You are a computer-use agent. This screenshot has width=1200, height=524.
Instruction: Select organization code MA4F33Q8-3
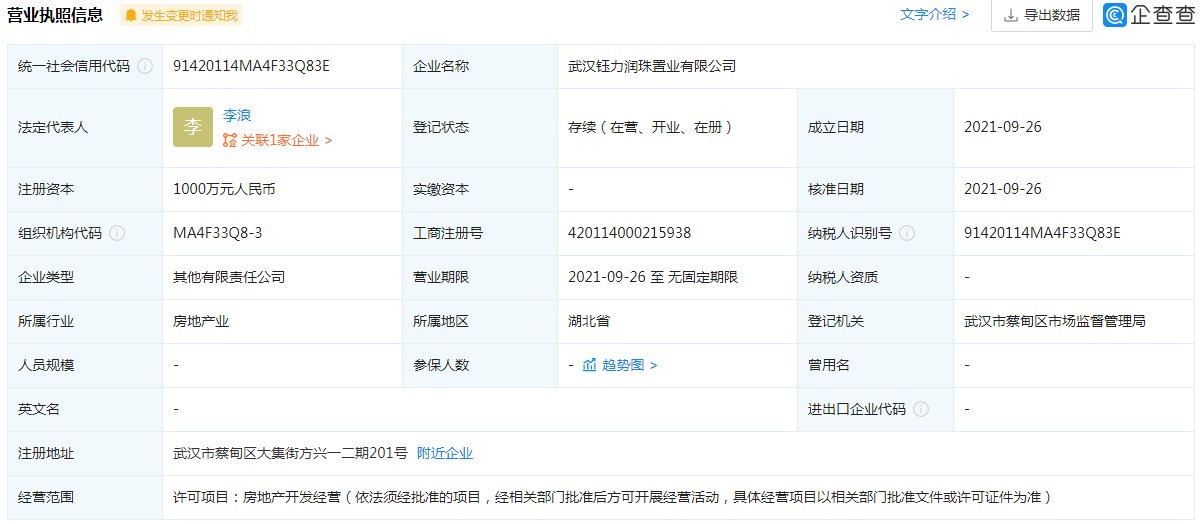[x=217, y=233]
